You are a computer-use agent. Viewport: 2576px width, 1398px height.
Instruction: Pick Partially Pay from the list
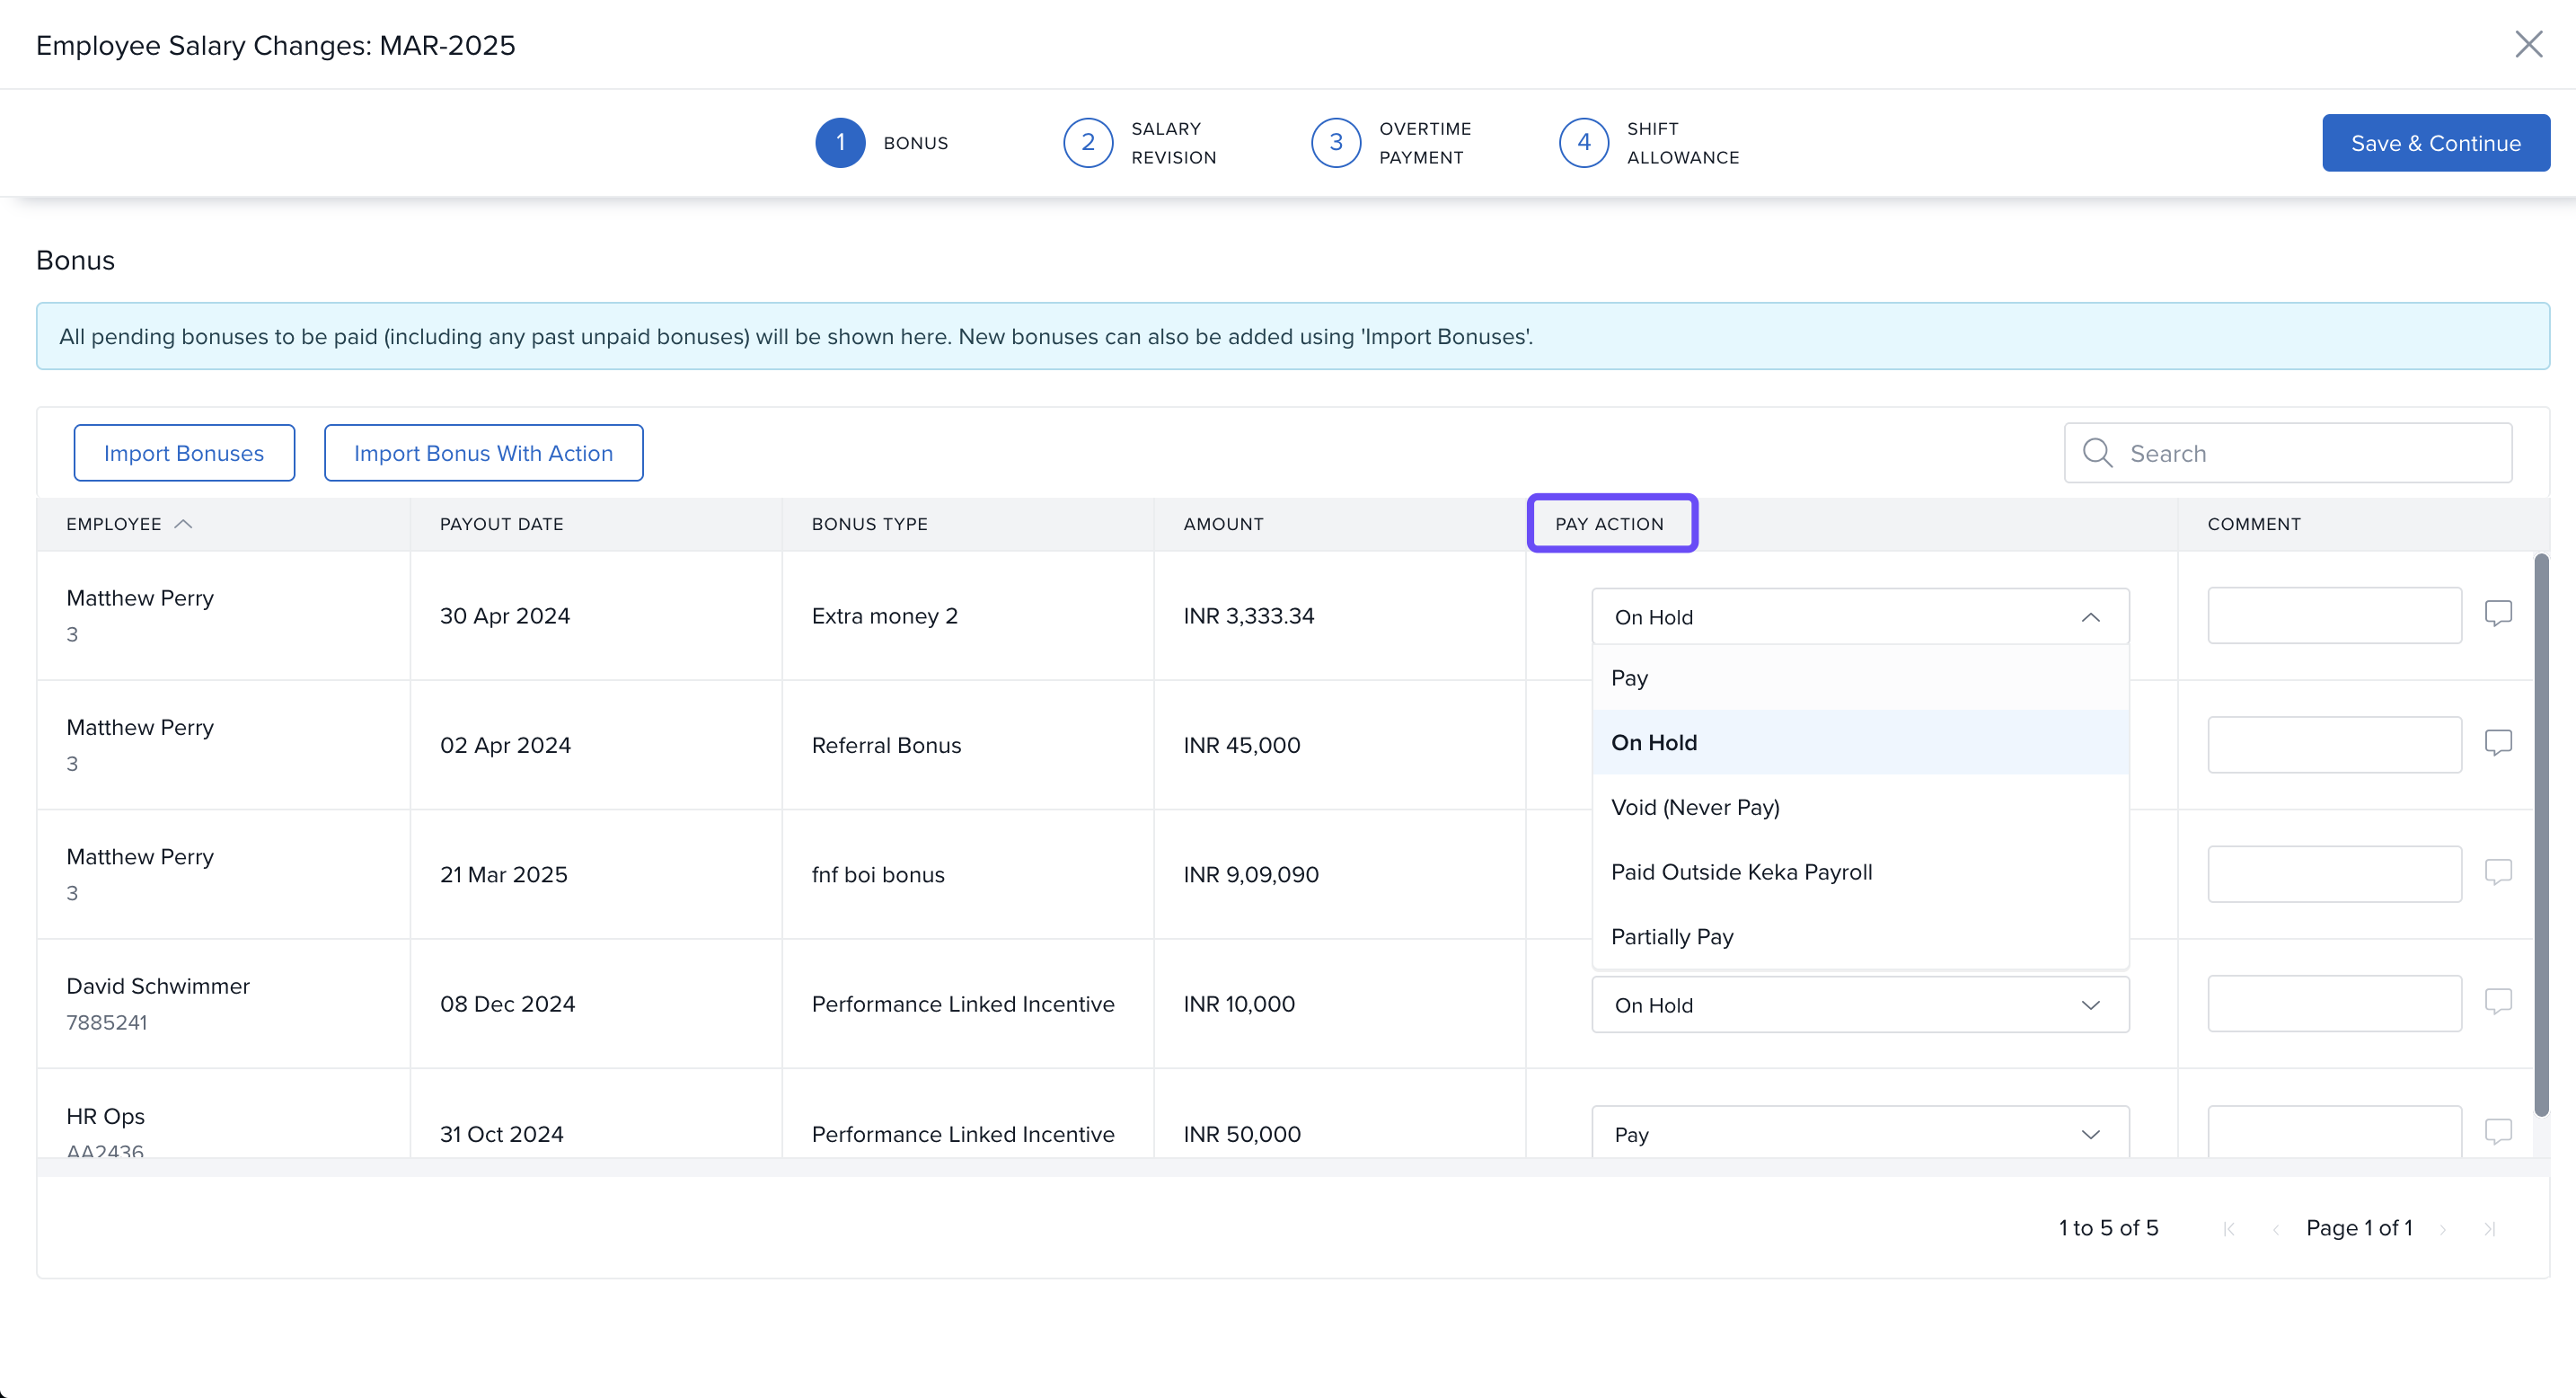coord(1672,937)
